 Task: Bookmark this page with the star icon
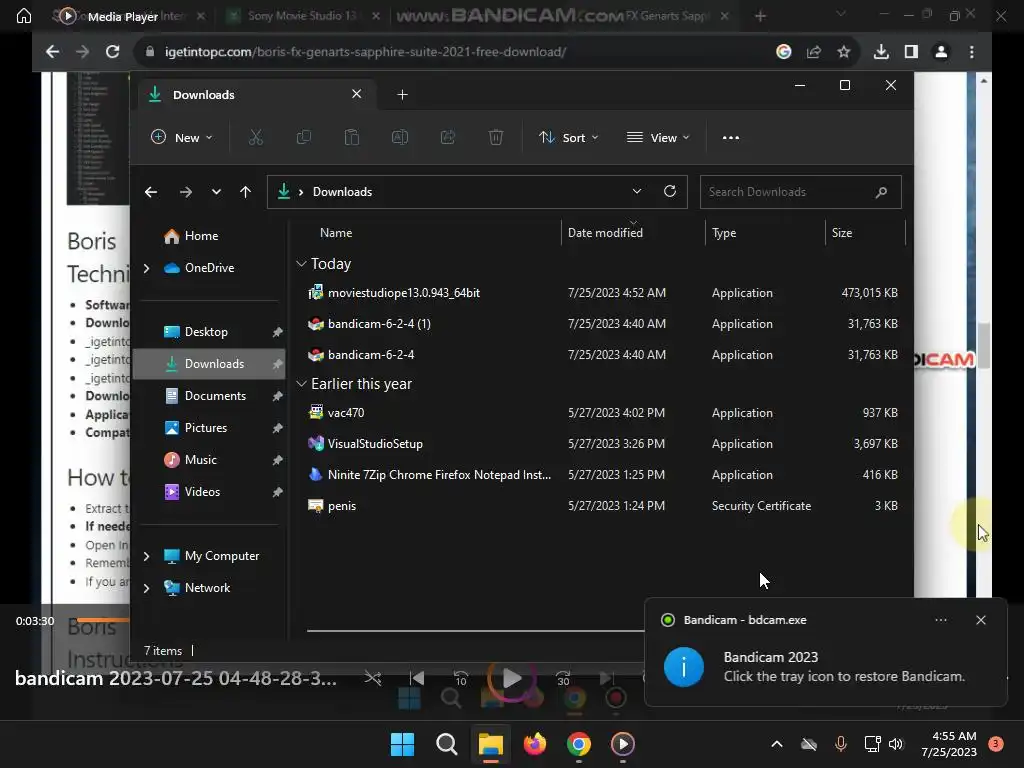tap(844, 52)
